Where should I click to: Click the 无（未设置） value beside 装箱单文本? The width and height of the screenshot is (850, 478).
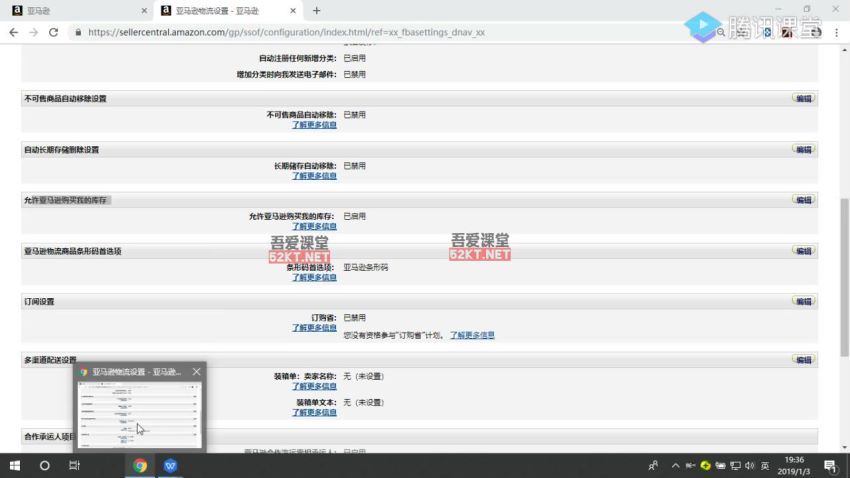364,403
